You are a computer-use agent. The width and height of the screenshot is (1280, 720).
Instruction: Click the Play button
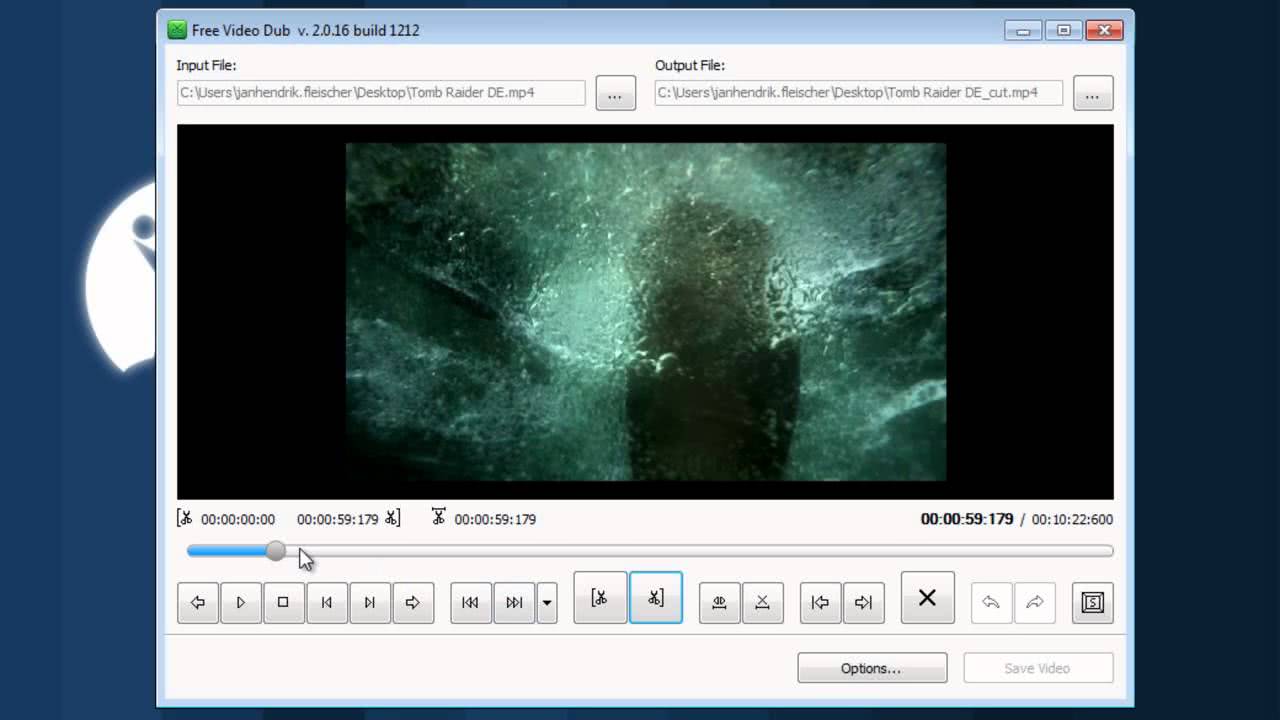(x=240, y=602)
